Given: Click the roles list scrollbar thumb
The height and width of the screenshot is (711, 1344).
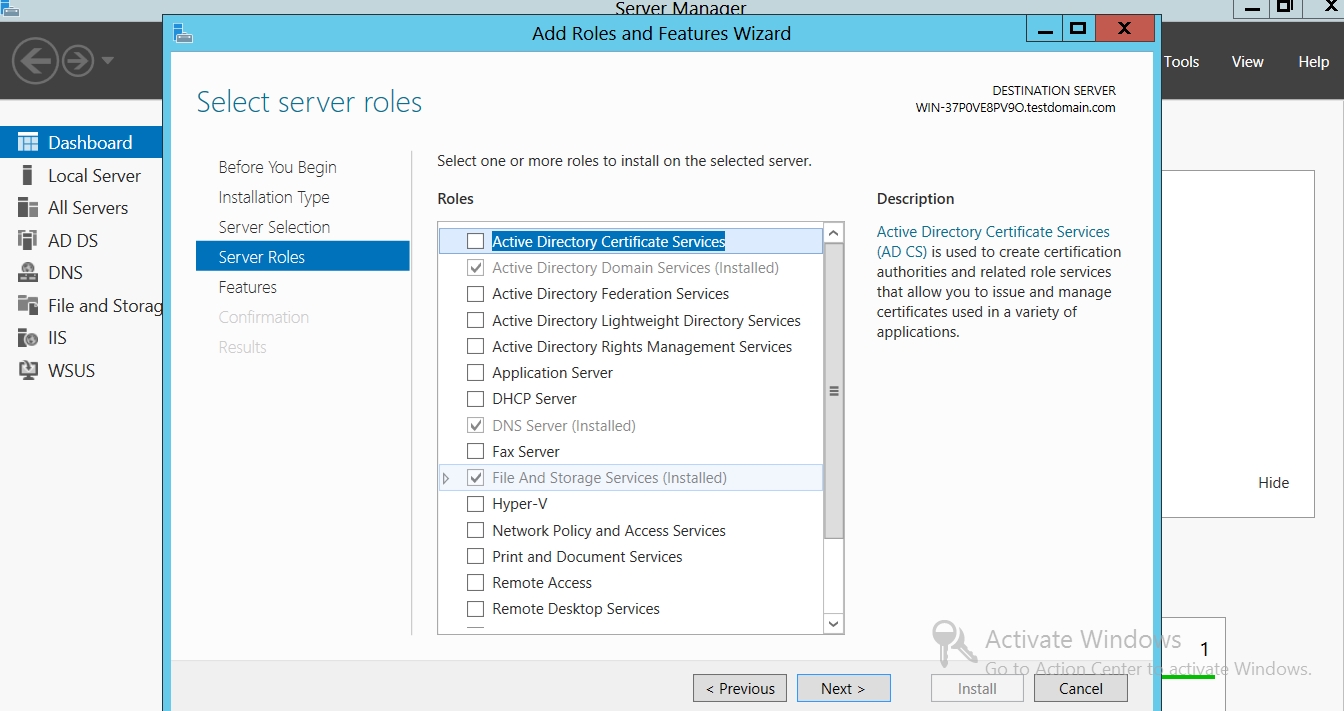Looking at the screenshot, I should click(834, 391).
